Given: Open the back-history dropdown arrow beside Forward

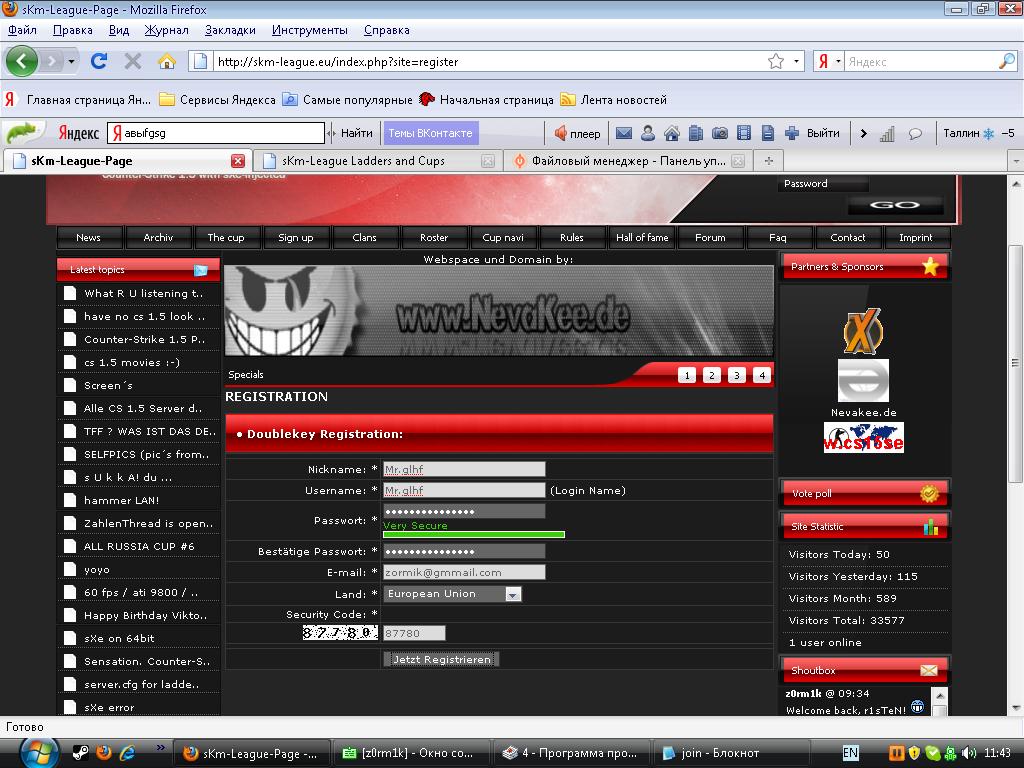Looking at the screenshot, I should coord(71,62).
